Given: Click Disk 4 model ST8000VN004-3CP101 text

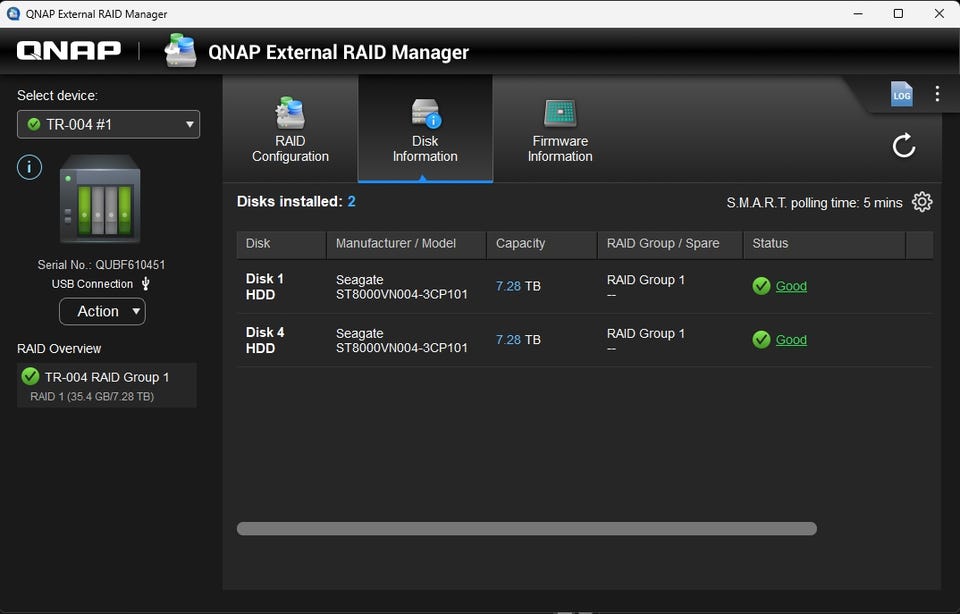Looking at the screenshot, I should (402, 348).
